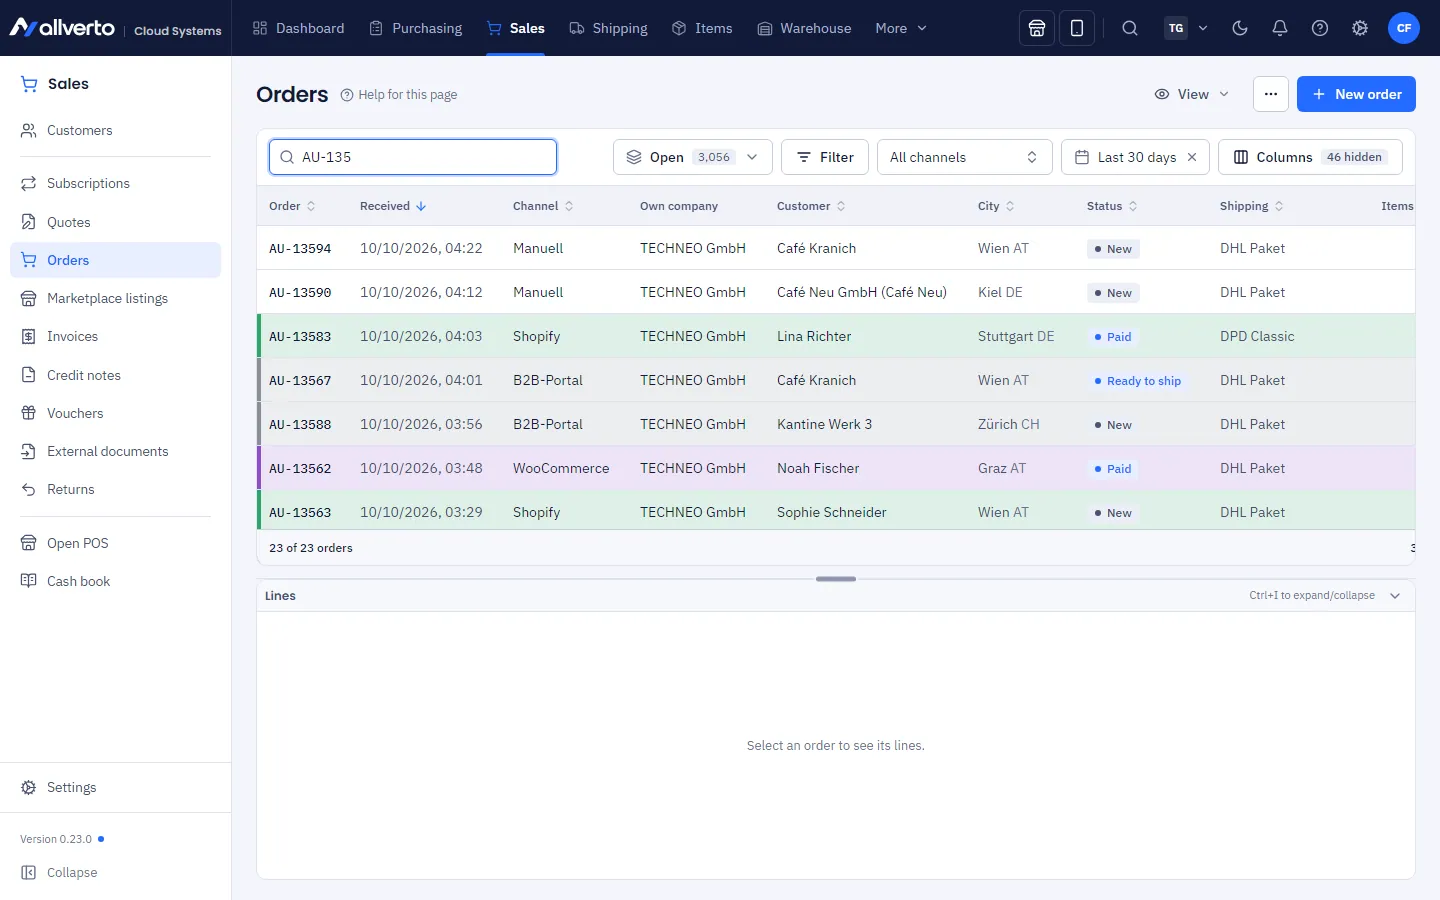
Task: Sort by Shipping column
Action: (x=1252, y=206)
